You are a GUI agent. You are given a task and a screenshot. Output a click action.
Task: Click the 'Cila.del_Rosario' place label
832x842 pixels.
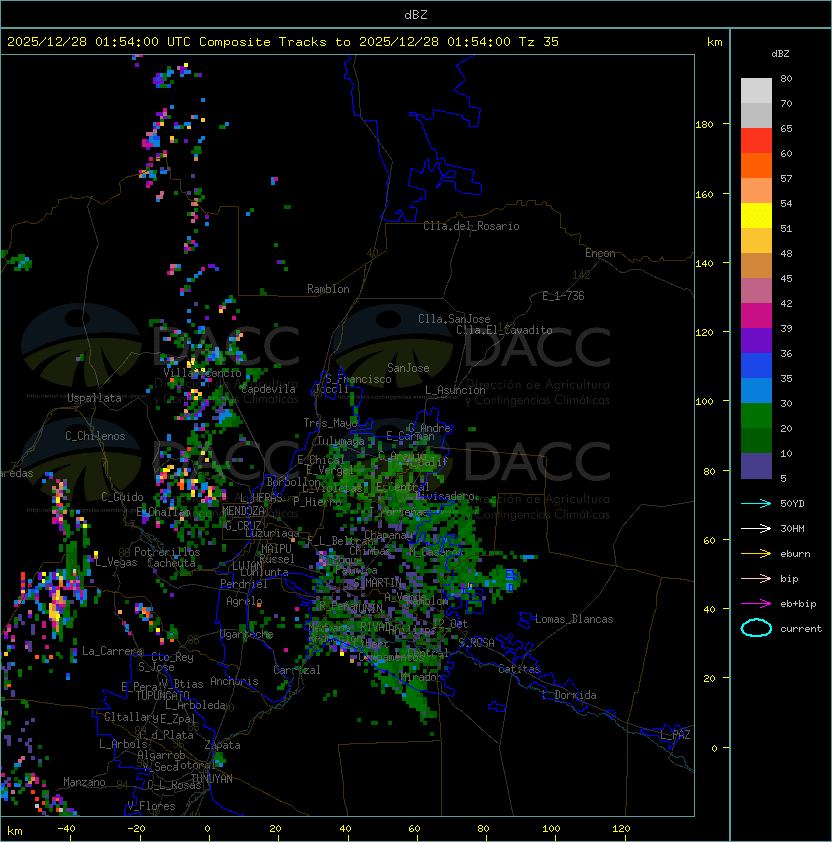click(x=471, y=226)
